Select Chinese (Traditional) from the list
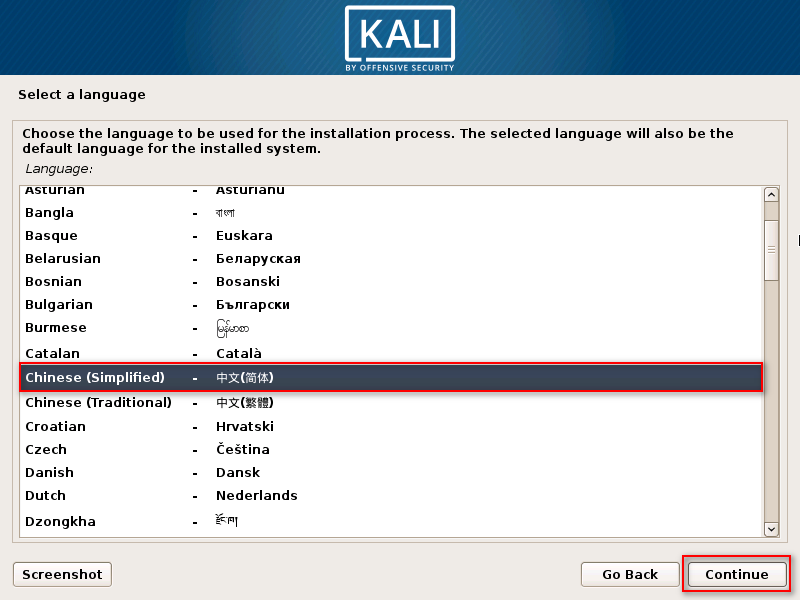800x600 pixels. (x=391, y=403)
